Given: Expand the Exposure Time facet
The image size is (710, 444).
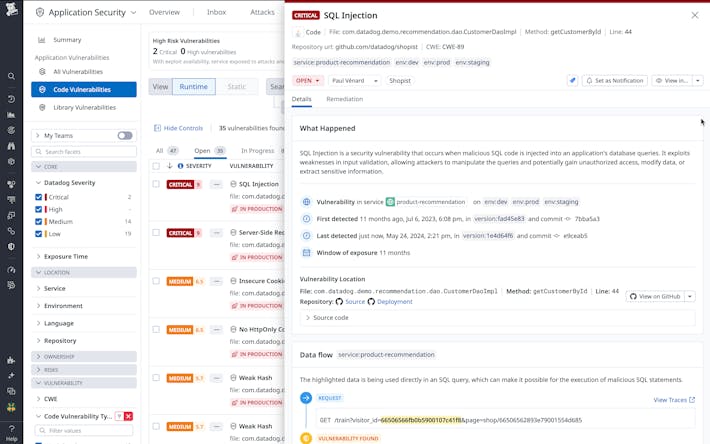Looking at the screenshot, I should [65, 256].
